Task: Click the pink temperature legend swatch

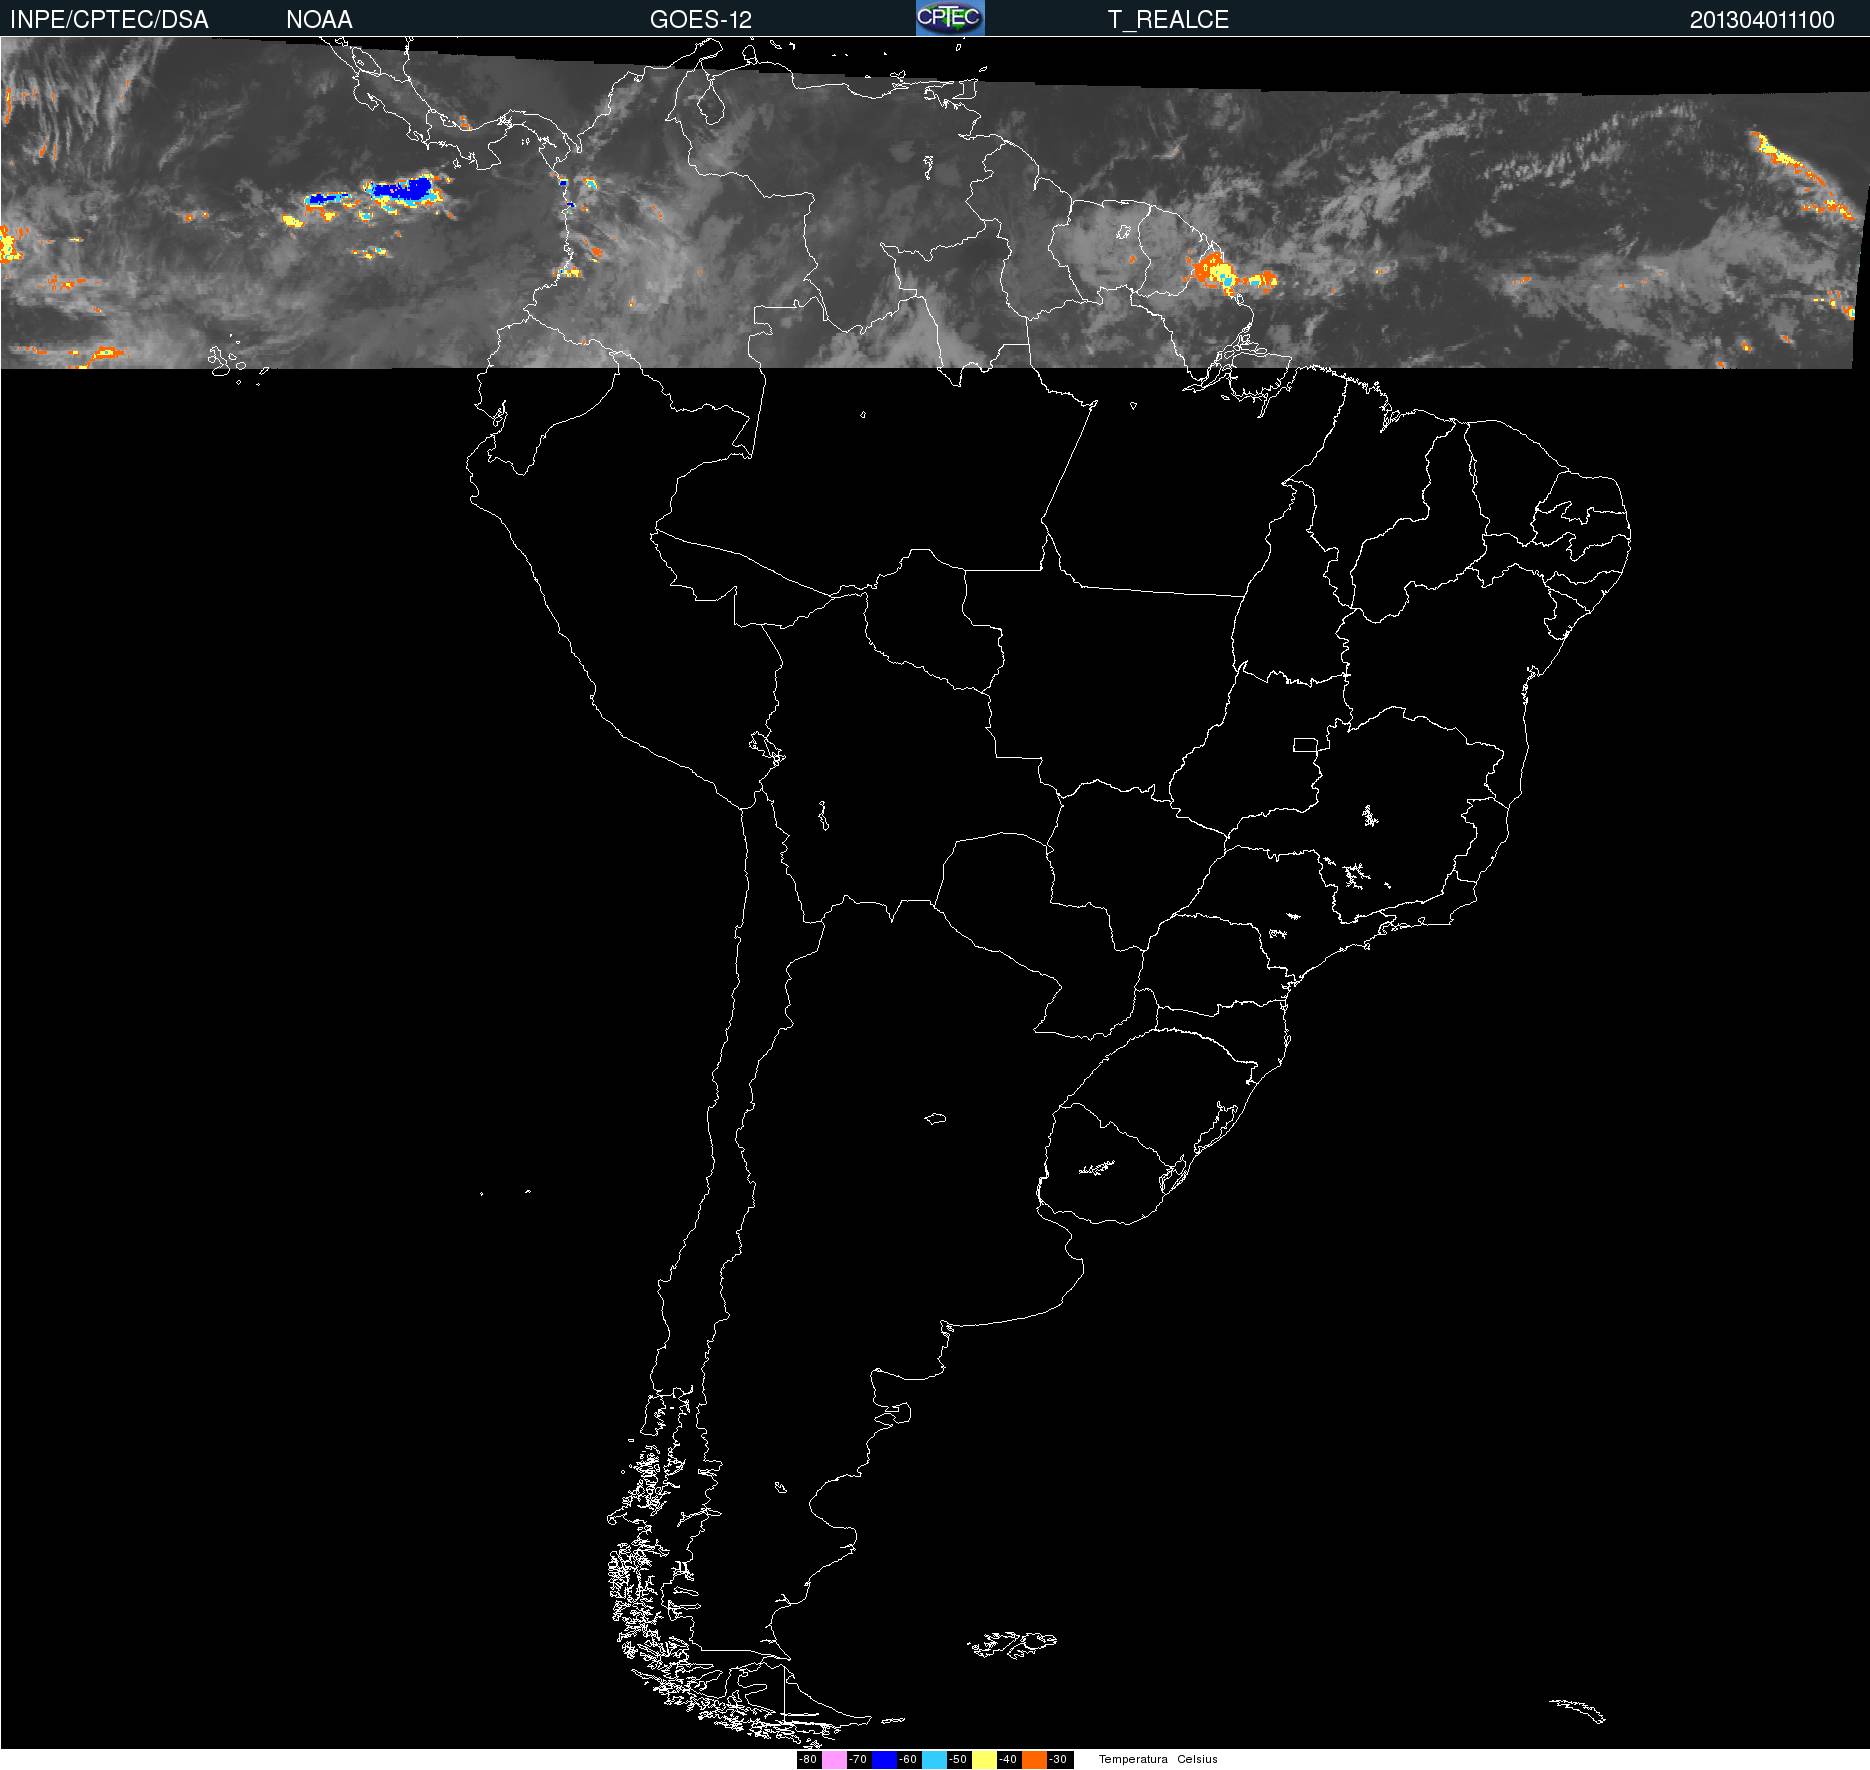Action: click(x=834, y=1760)
